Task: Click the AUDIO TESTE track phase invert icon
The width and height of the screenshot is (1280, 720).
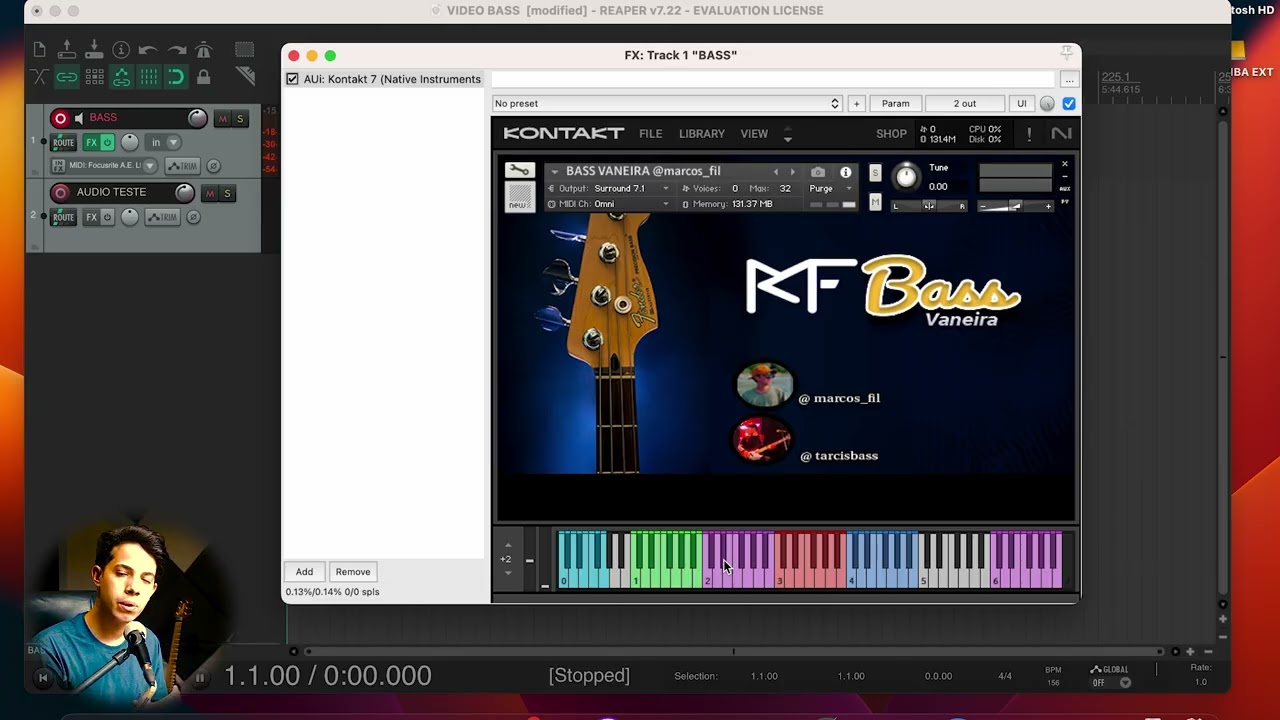Action: (194, 217)
